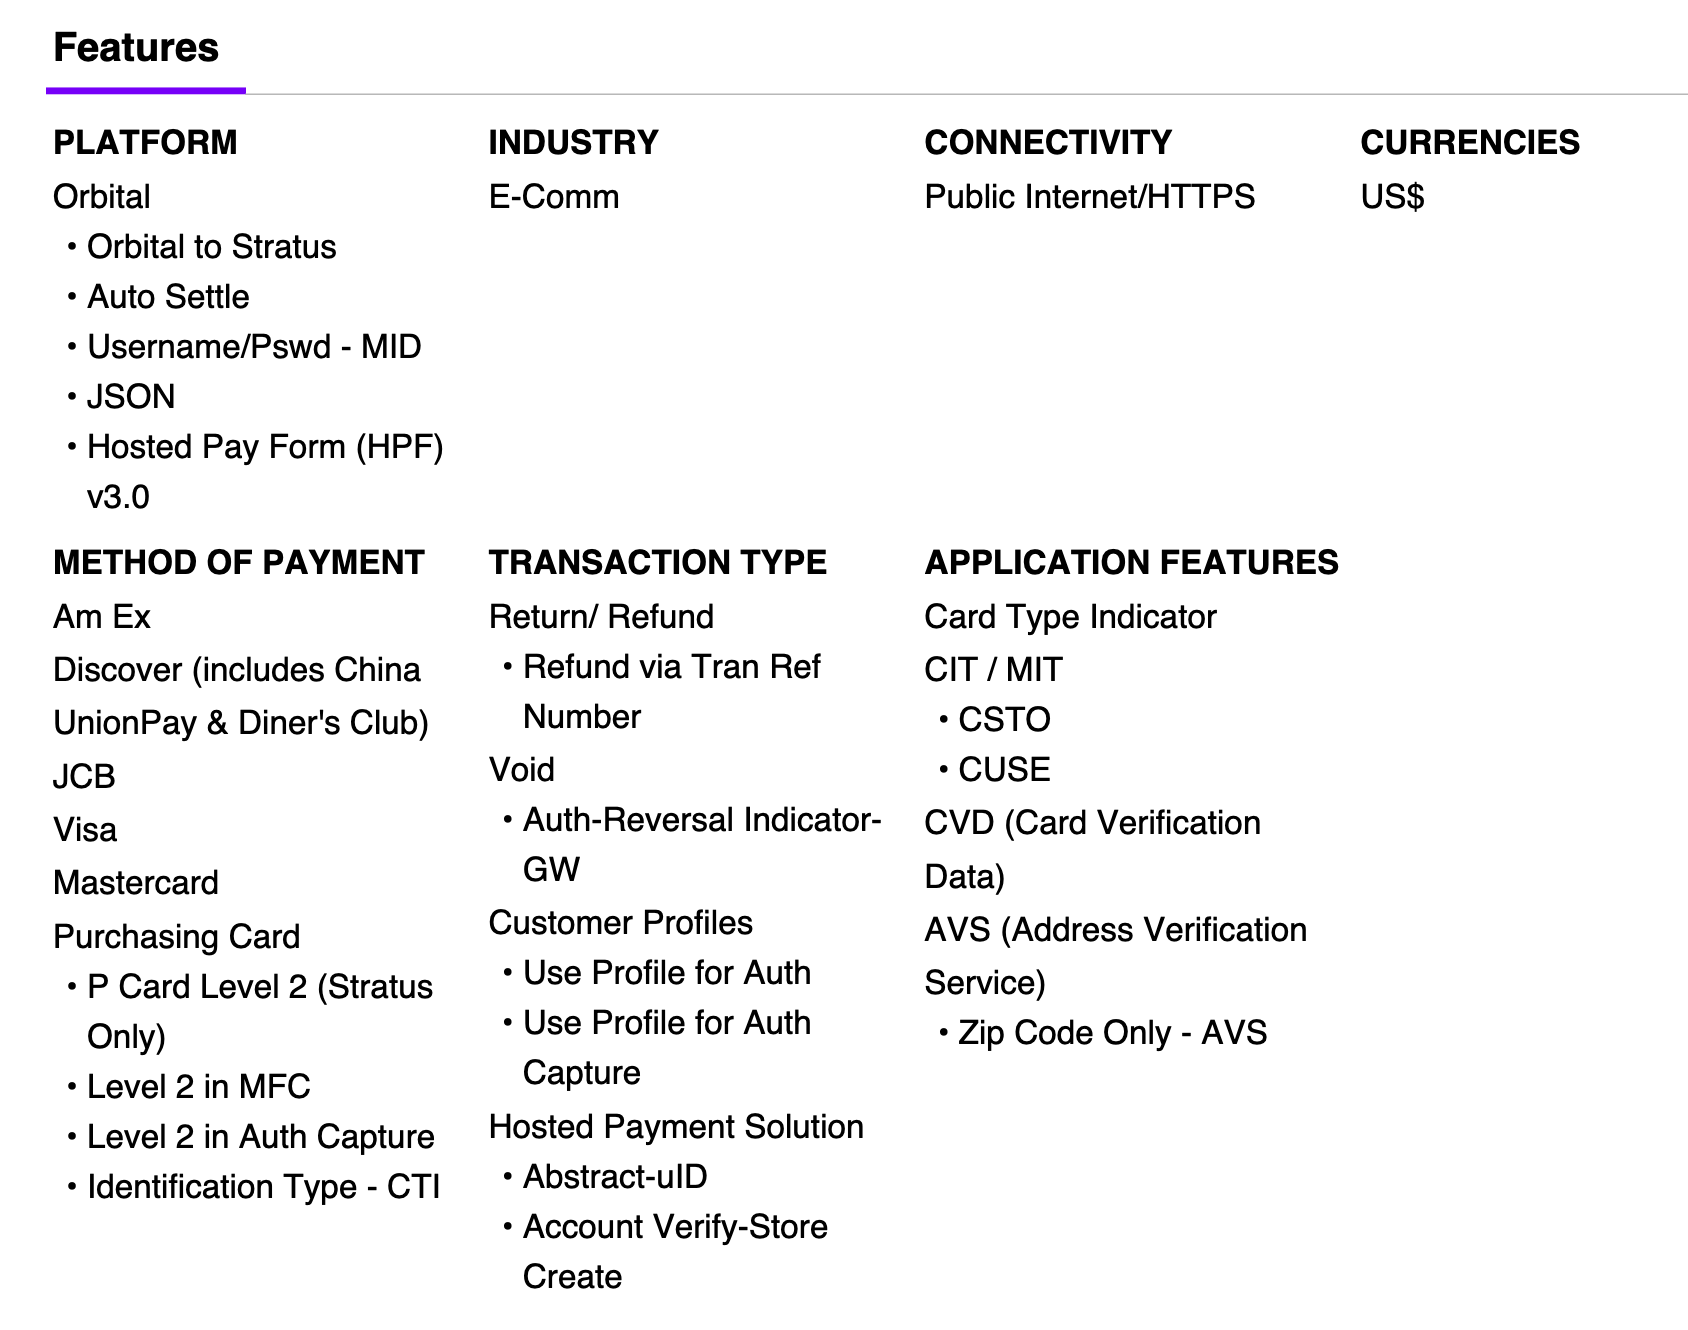This screenshot has width=1688, height=1330.
Task: Click the US$ currency entry
Action: [1392, 197]
